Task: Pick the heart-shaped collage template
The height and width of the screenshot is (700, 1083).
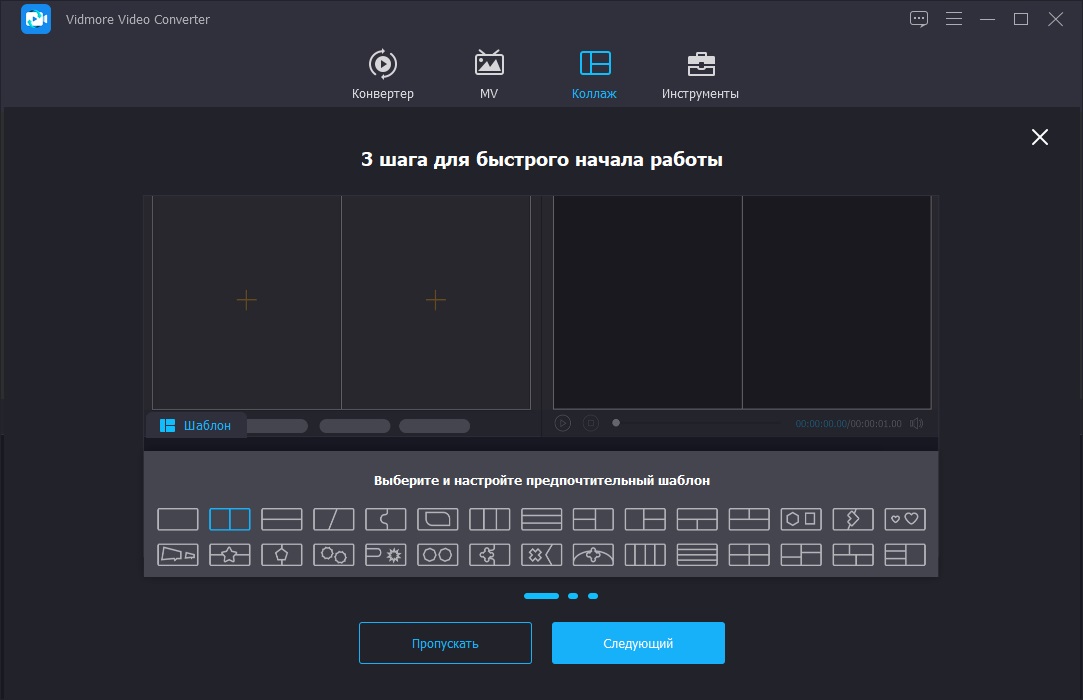Action: (x=905, y=518)
